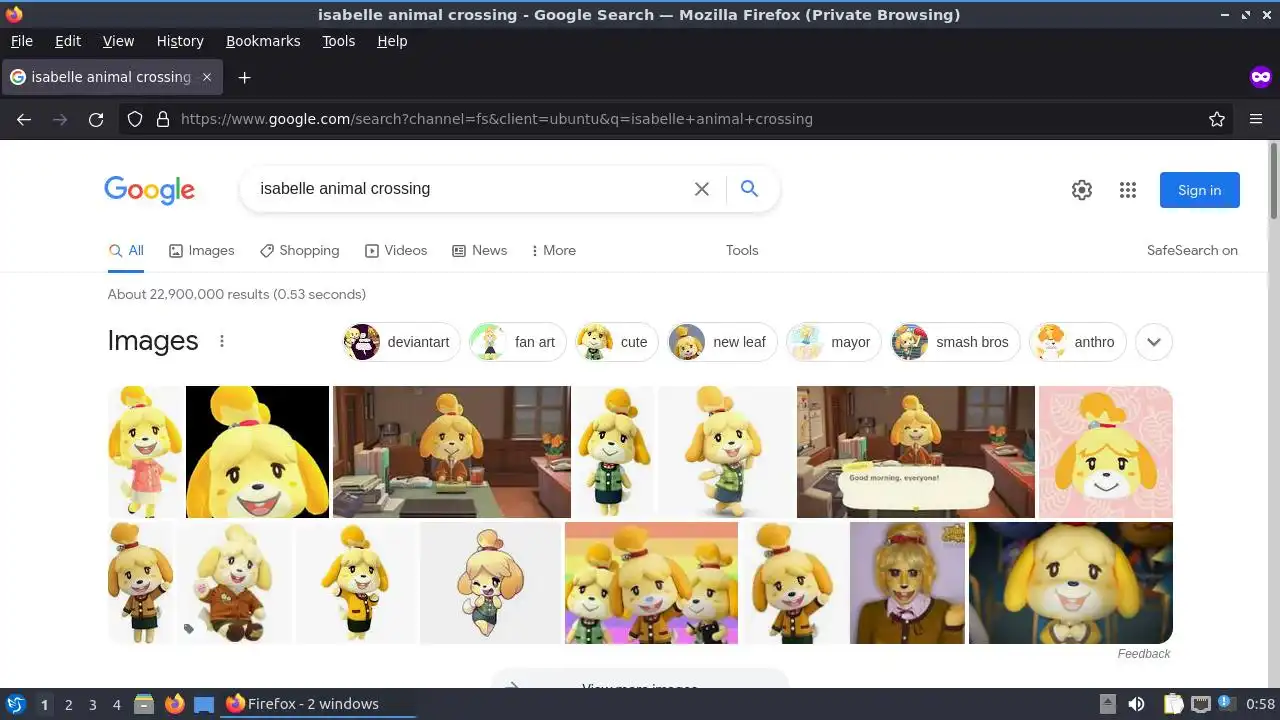Click the page vertical scrollbar
The height and width of the screenshot is (720, 1280).
[1273, 180]
